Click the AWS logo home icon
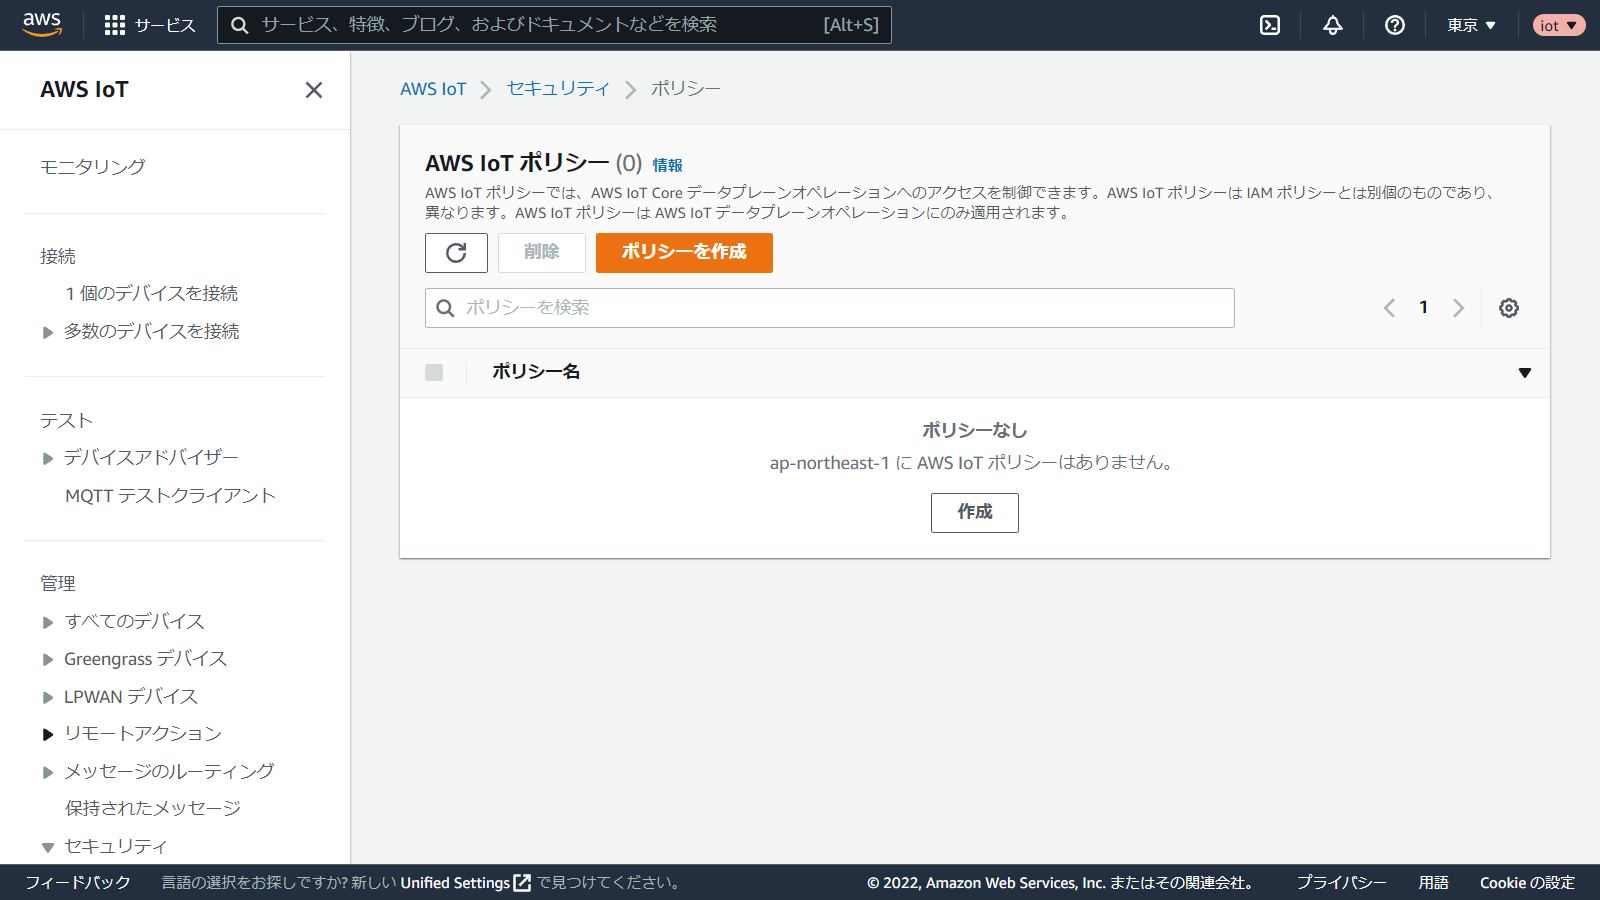 tap(42, 24)
